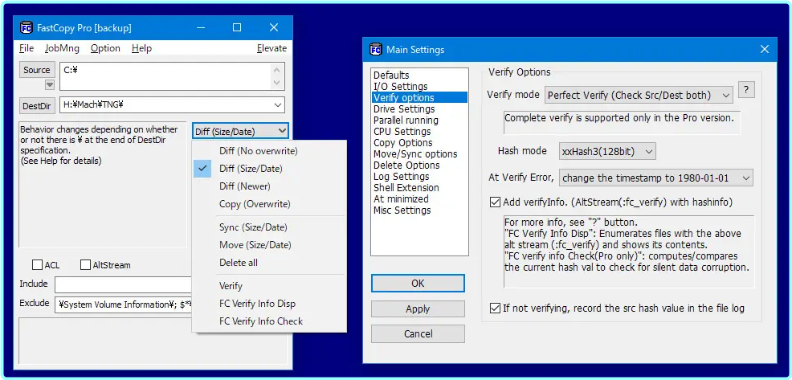Select I/O Settings in settings list
792x380 pixels.
419,86
